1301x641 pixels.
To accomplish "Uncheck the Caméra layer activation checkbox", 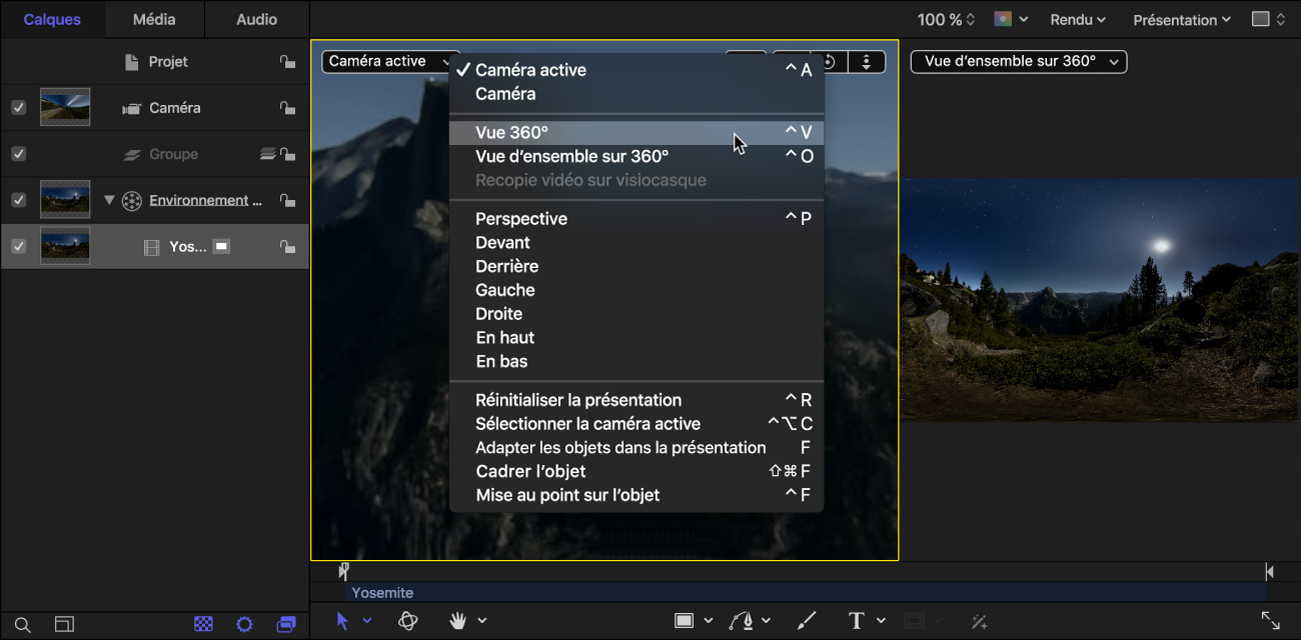I will [x=17, y=107].
